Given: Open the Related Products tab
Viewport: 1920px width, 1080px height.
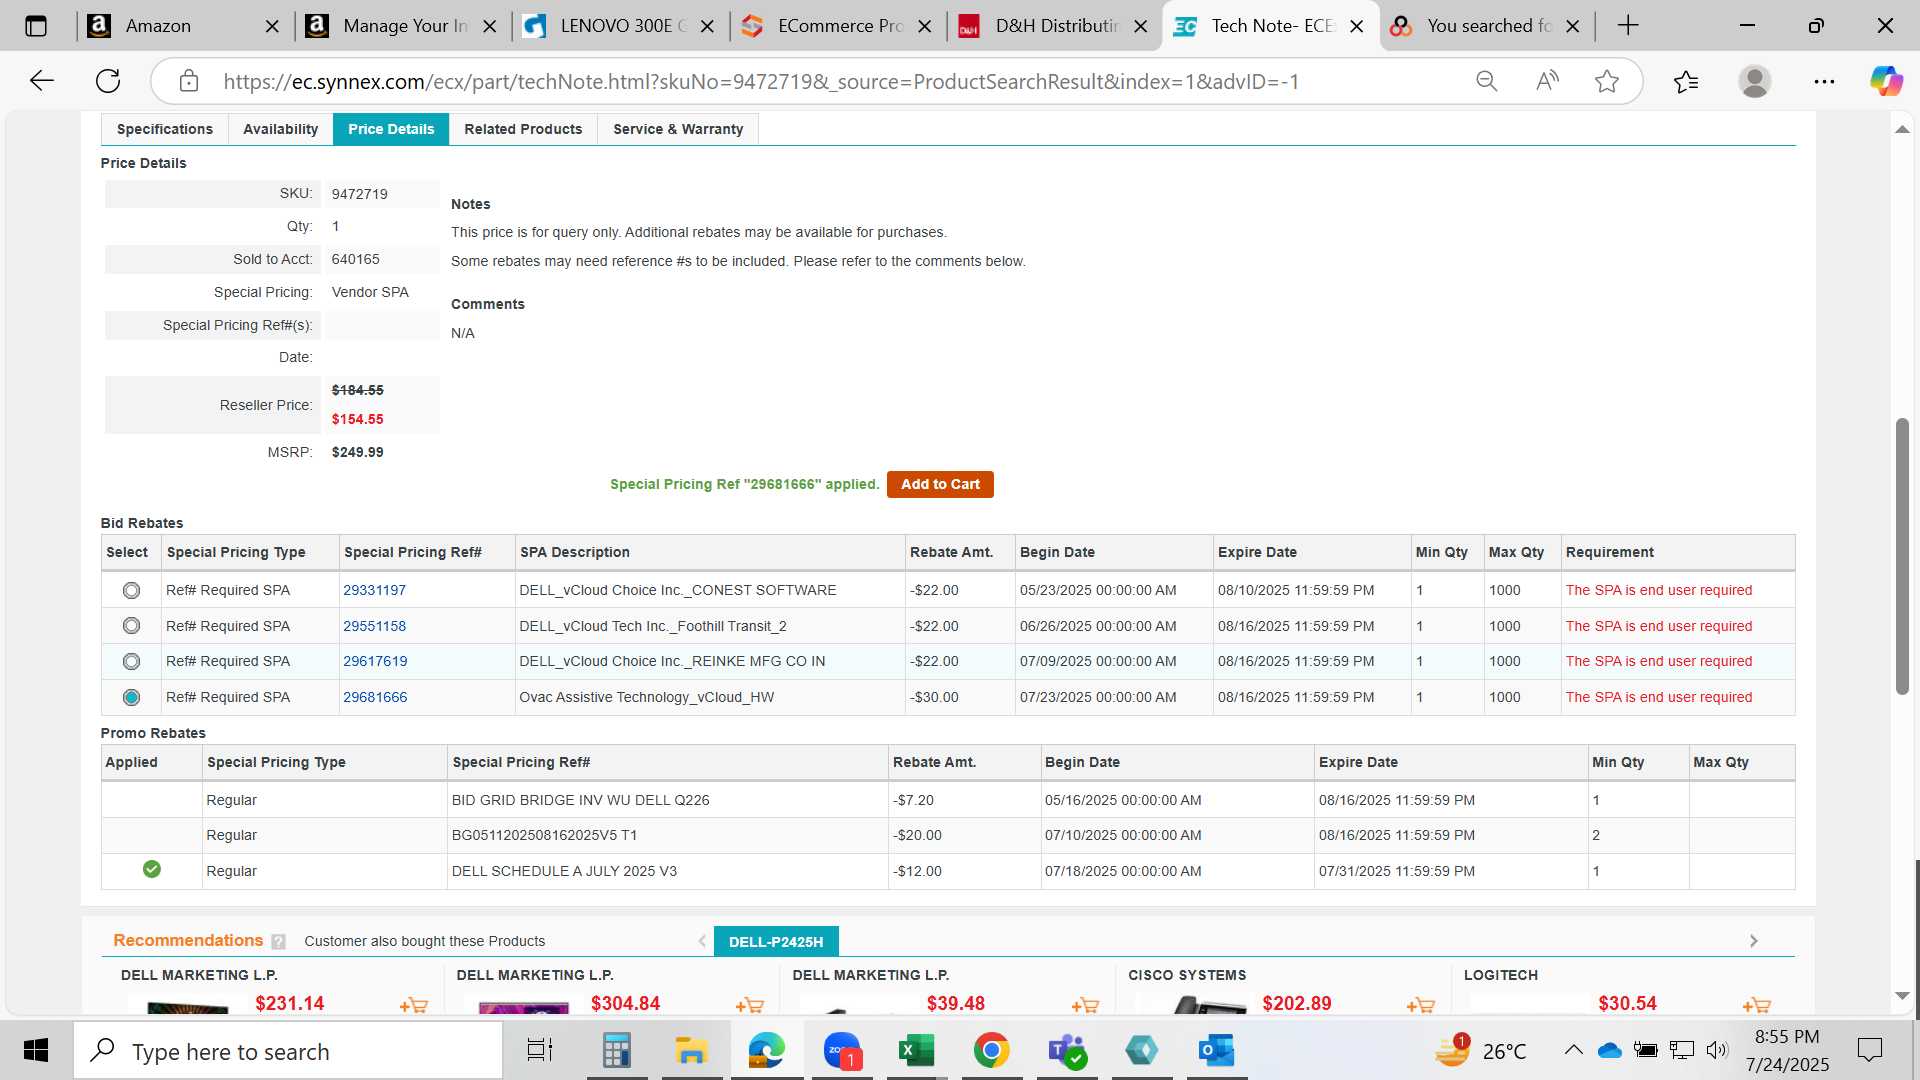Looking at the screenshot, I should point(523,129).
